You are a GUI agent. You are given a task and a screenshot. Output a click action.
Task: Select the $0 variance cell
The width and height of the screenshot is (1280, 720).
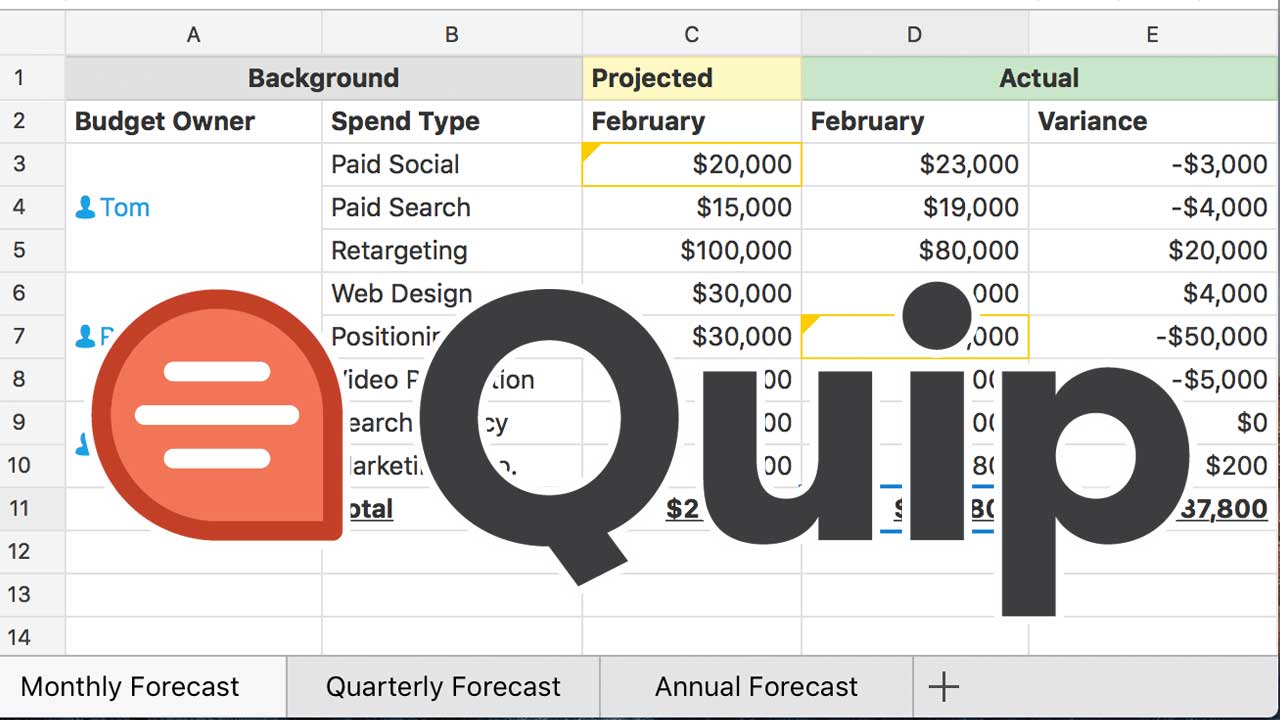pyautogui.click(x=1154, y=422)
